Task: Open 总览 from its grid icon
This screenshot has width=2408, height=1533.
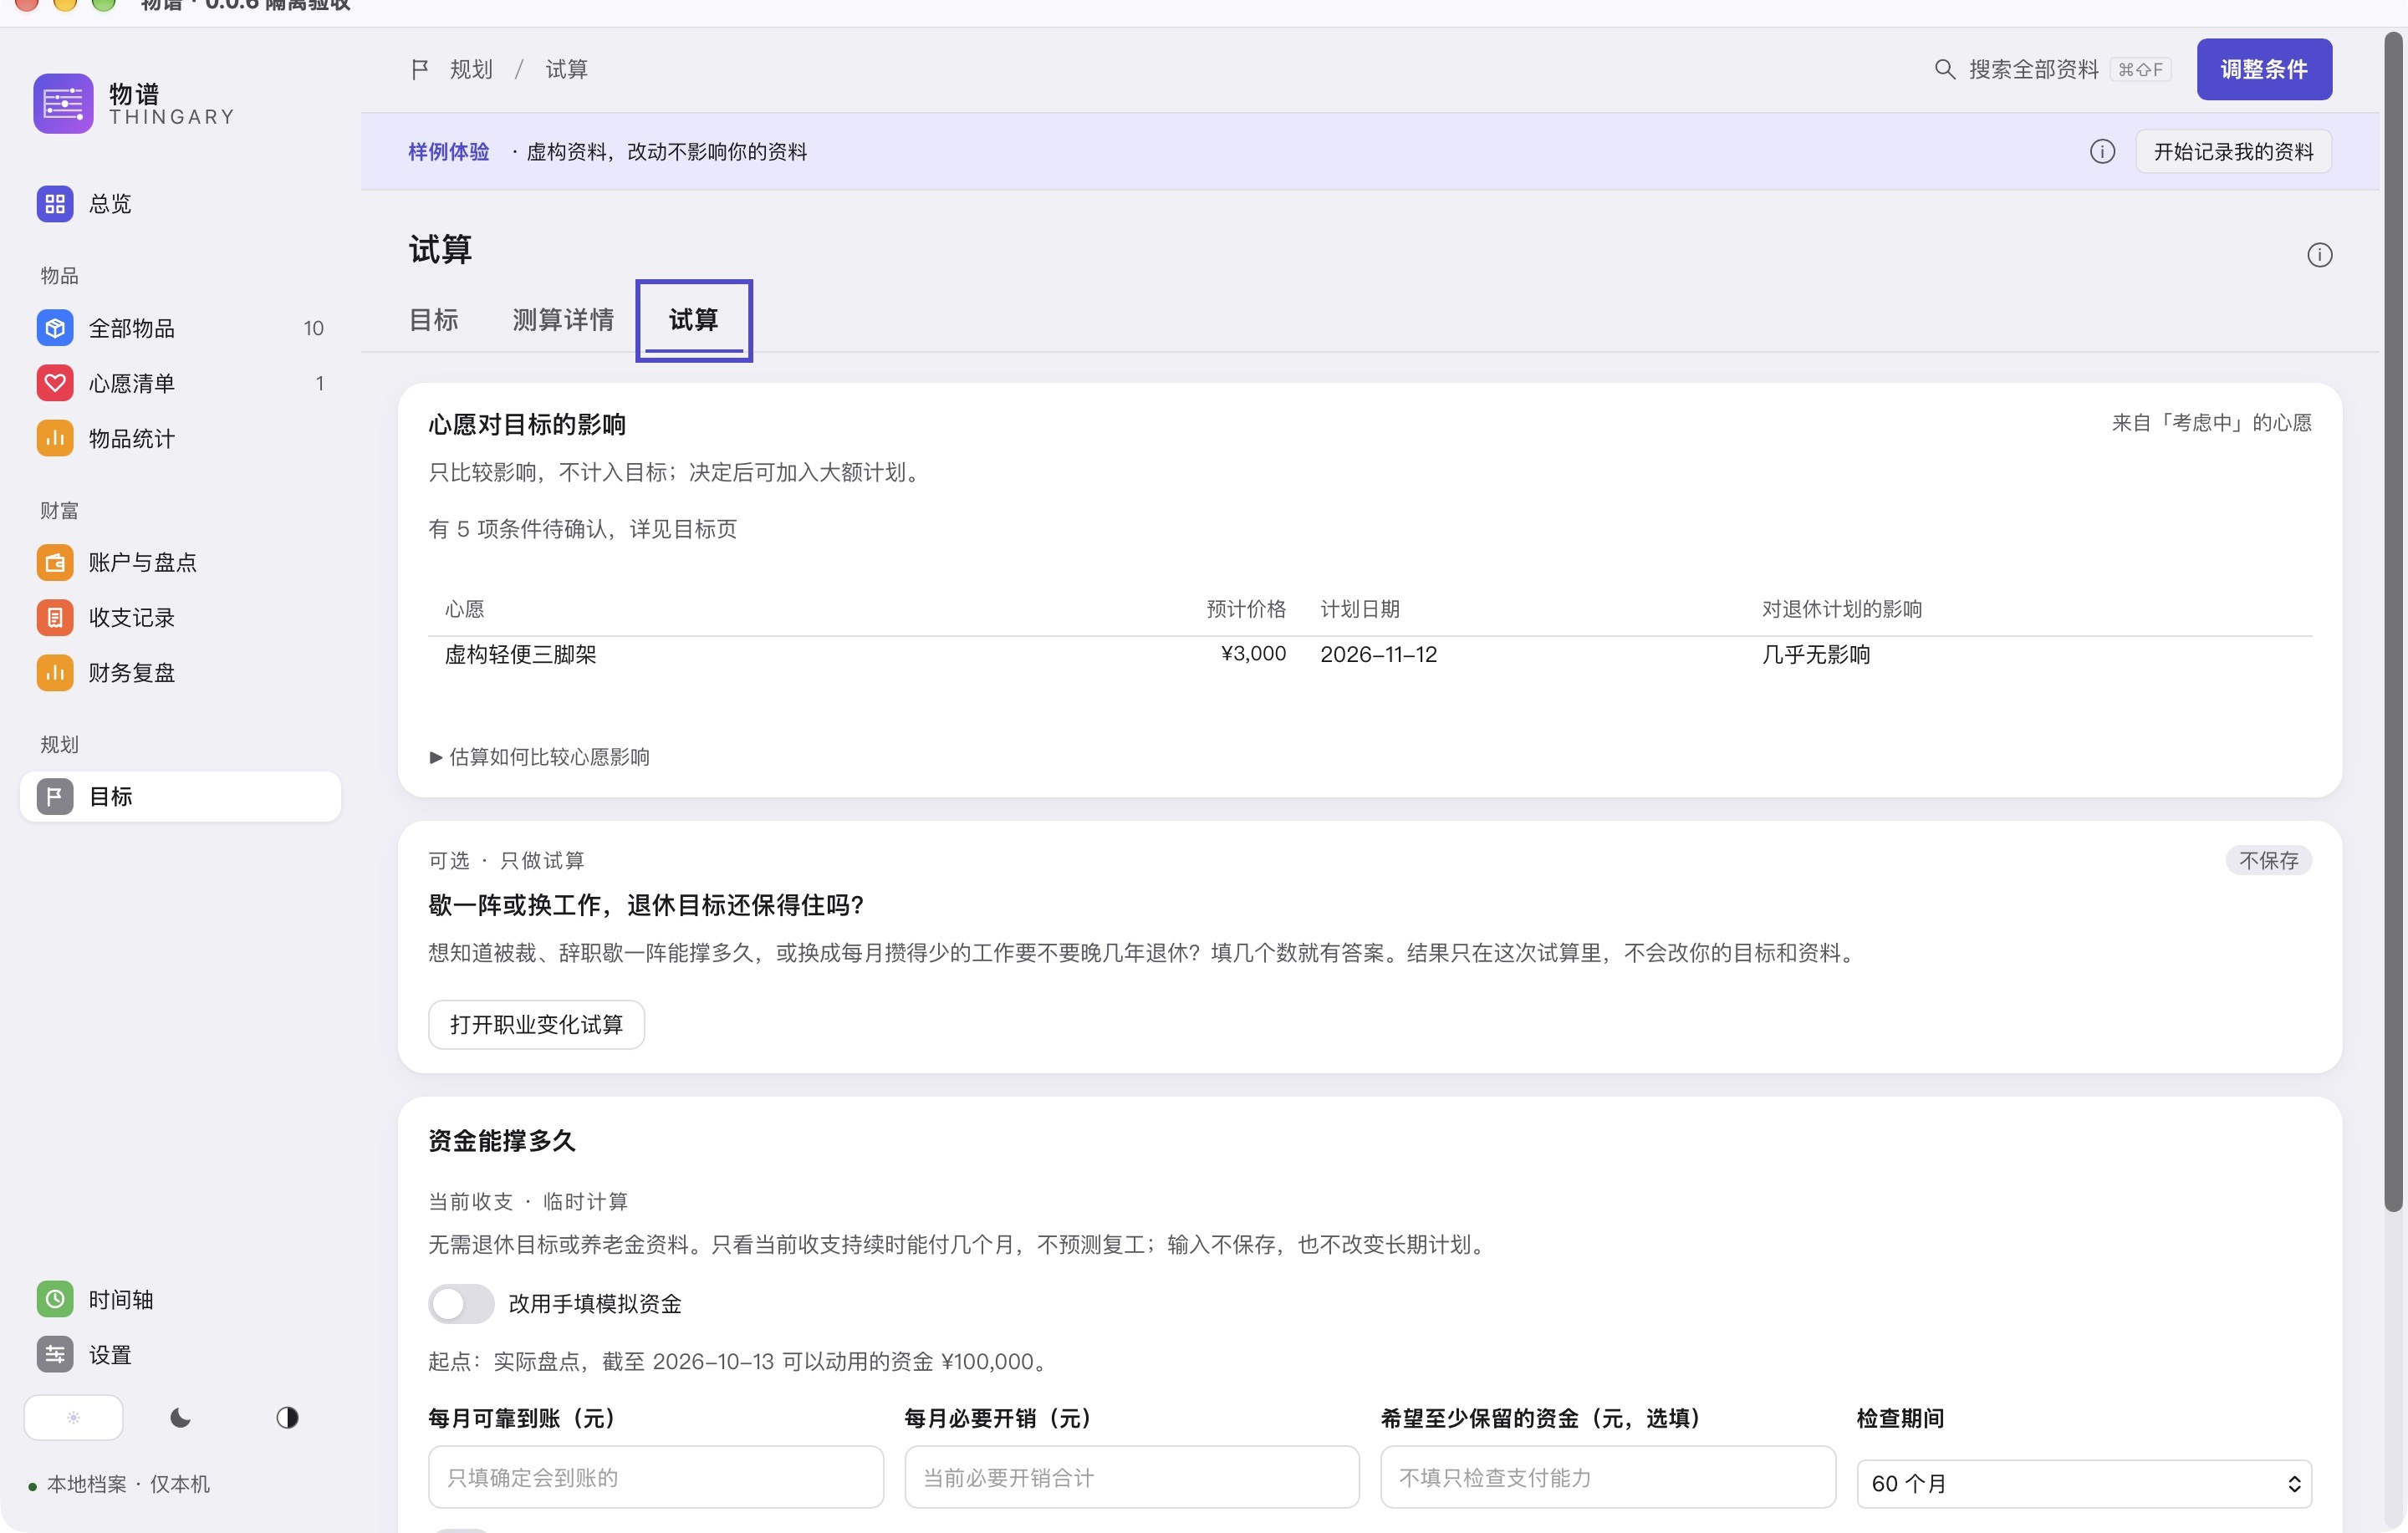Action: point(55,204)
